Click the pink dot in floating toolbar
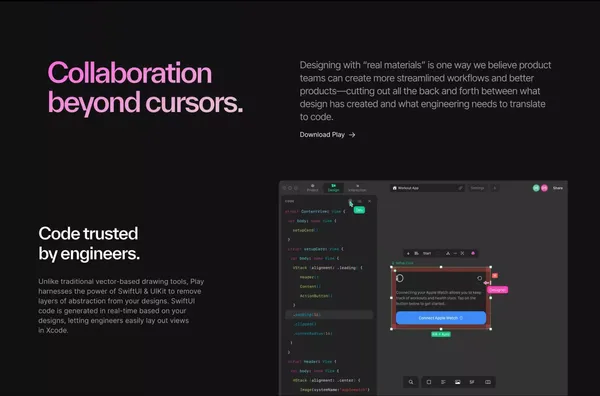600x396 pixels. tap(473, 253)
